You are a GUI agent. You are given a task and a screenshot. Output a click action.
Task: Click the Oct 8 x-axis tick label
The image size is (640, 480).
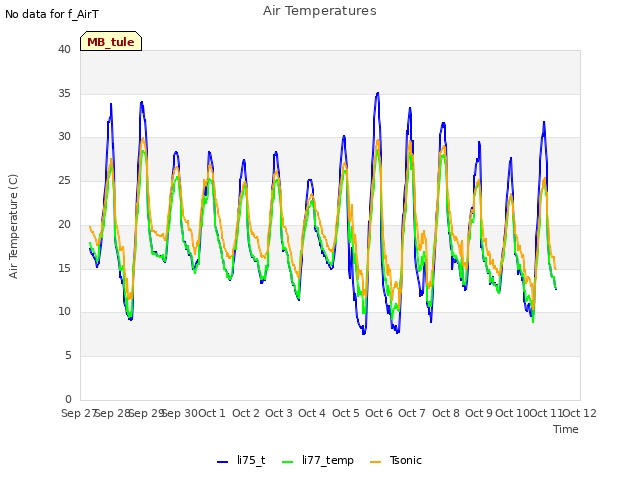tap(446, 413)
